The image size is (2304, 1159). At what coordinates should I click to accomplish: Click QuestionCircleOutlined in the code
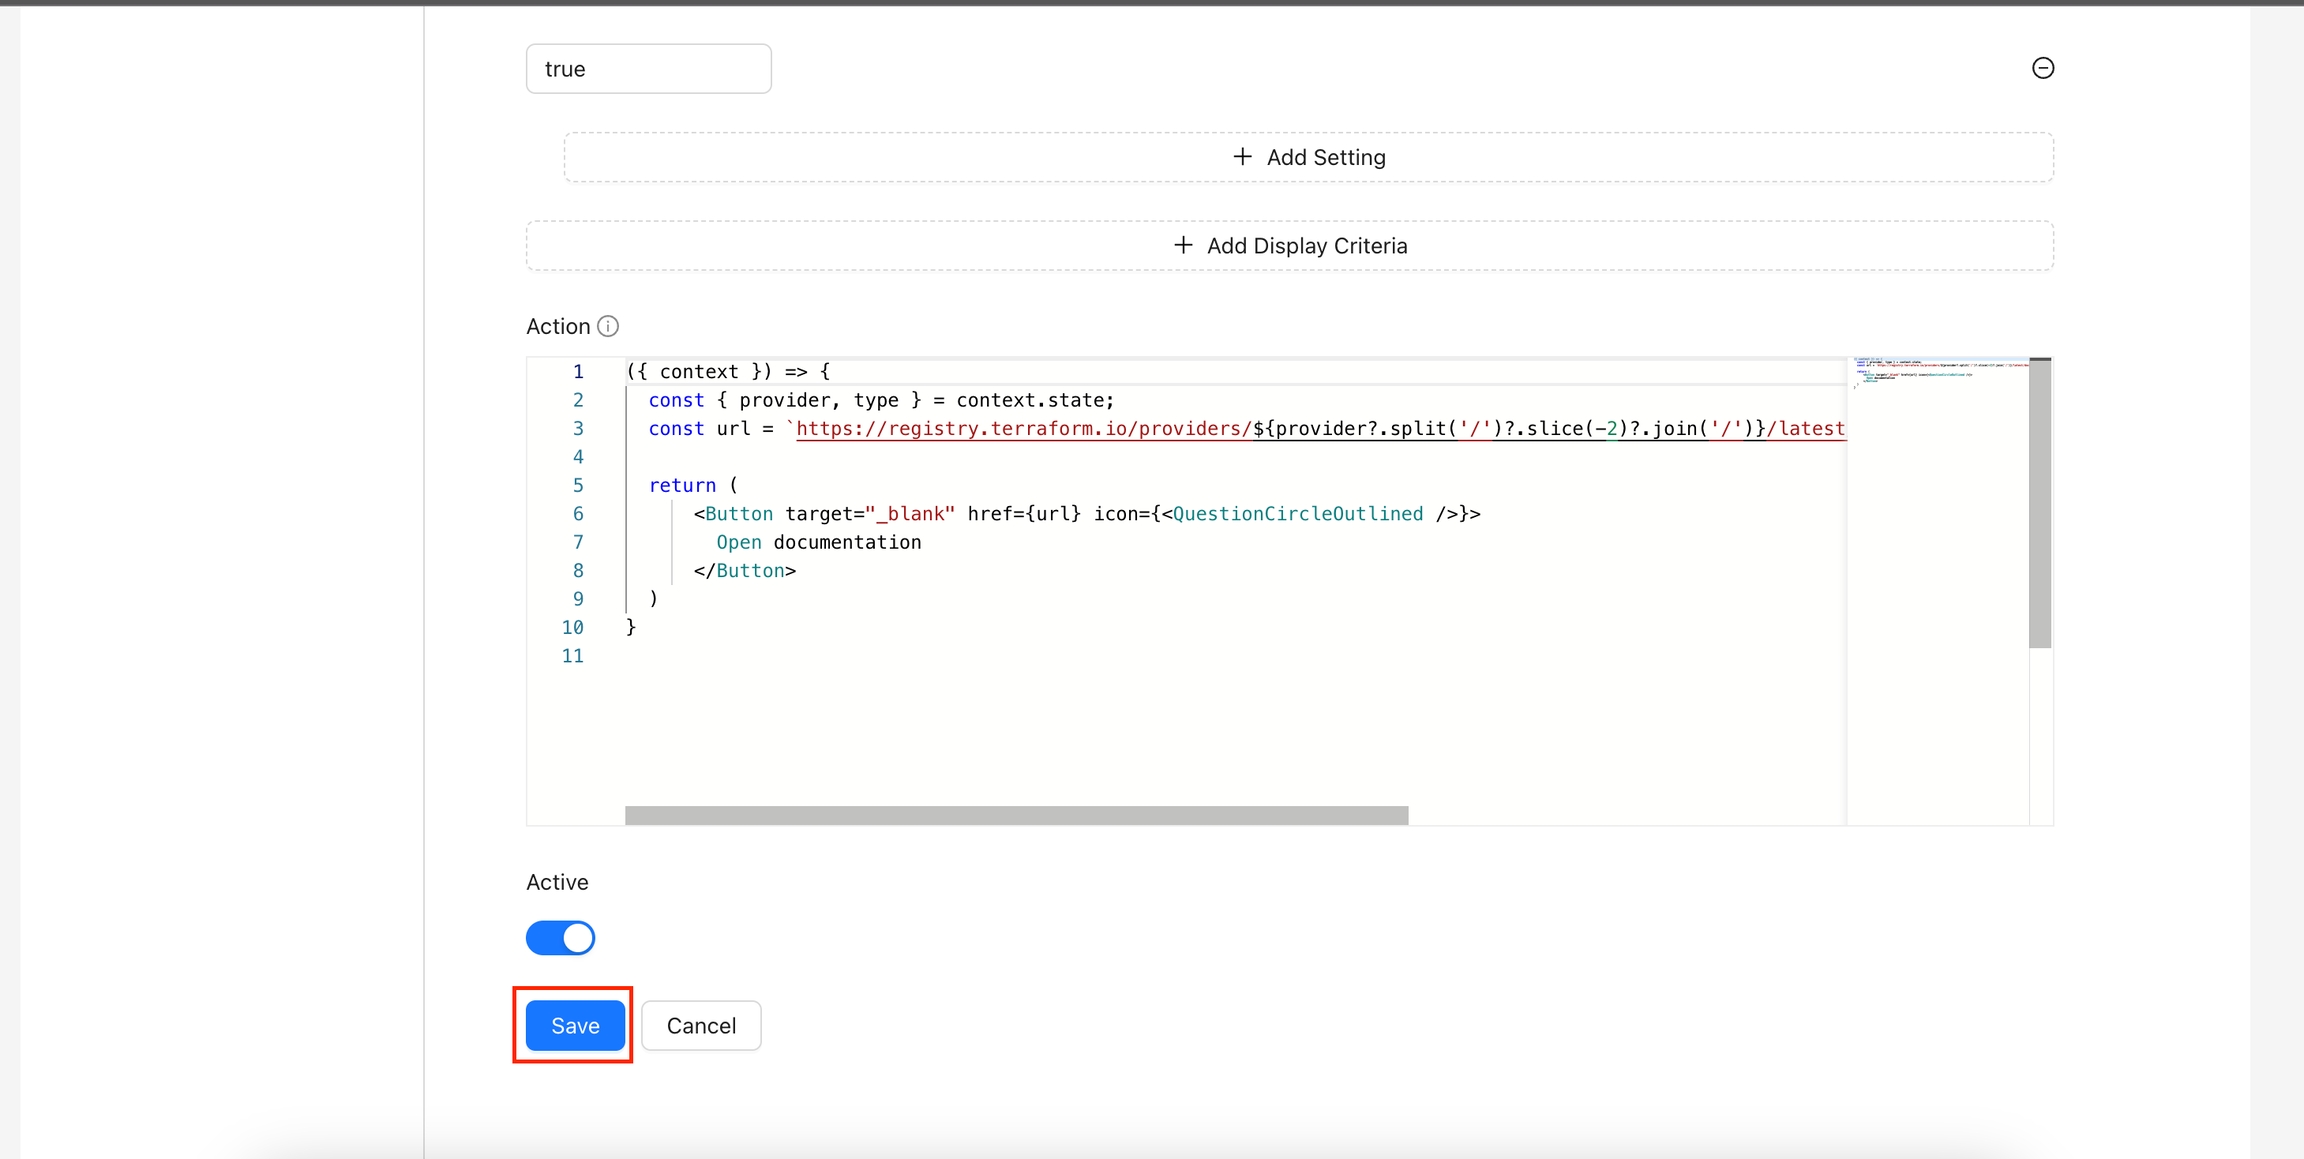point(1297,514)
